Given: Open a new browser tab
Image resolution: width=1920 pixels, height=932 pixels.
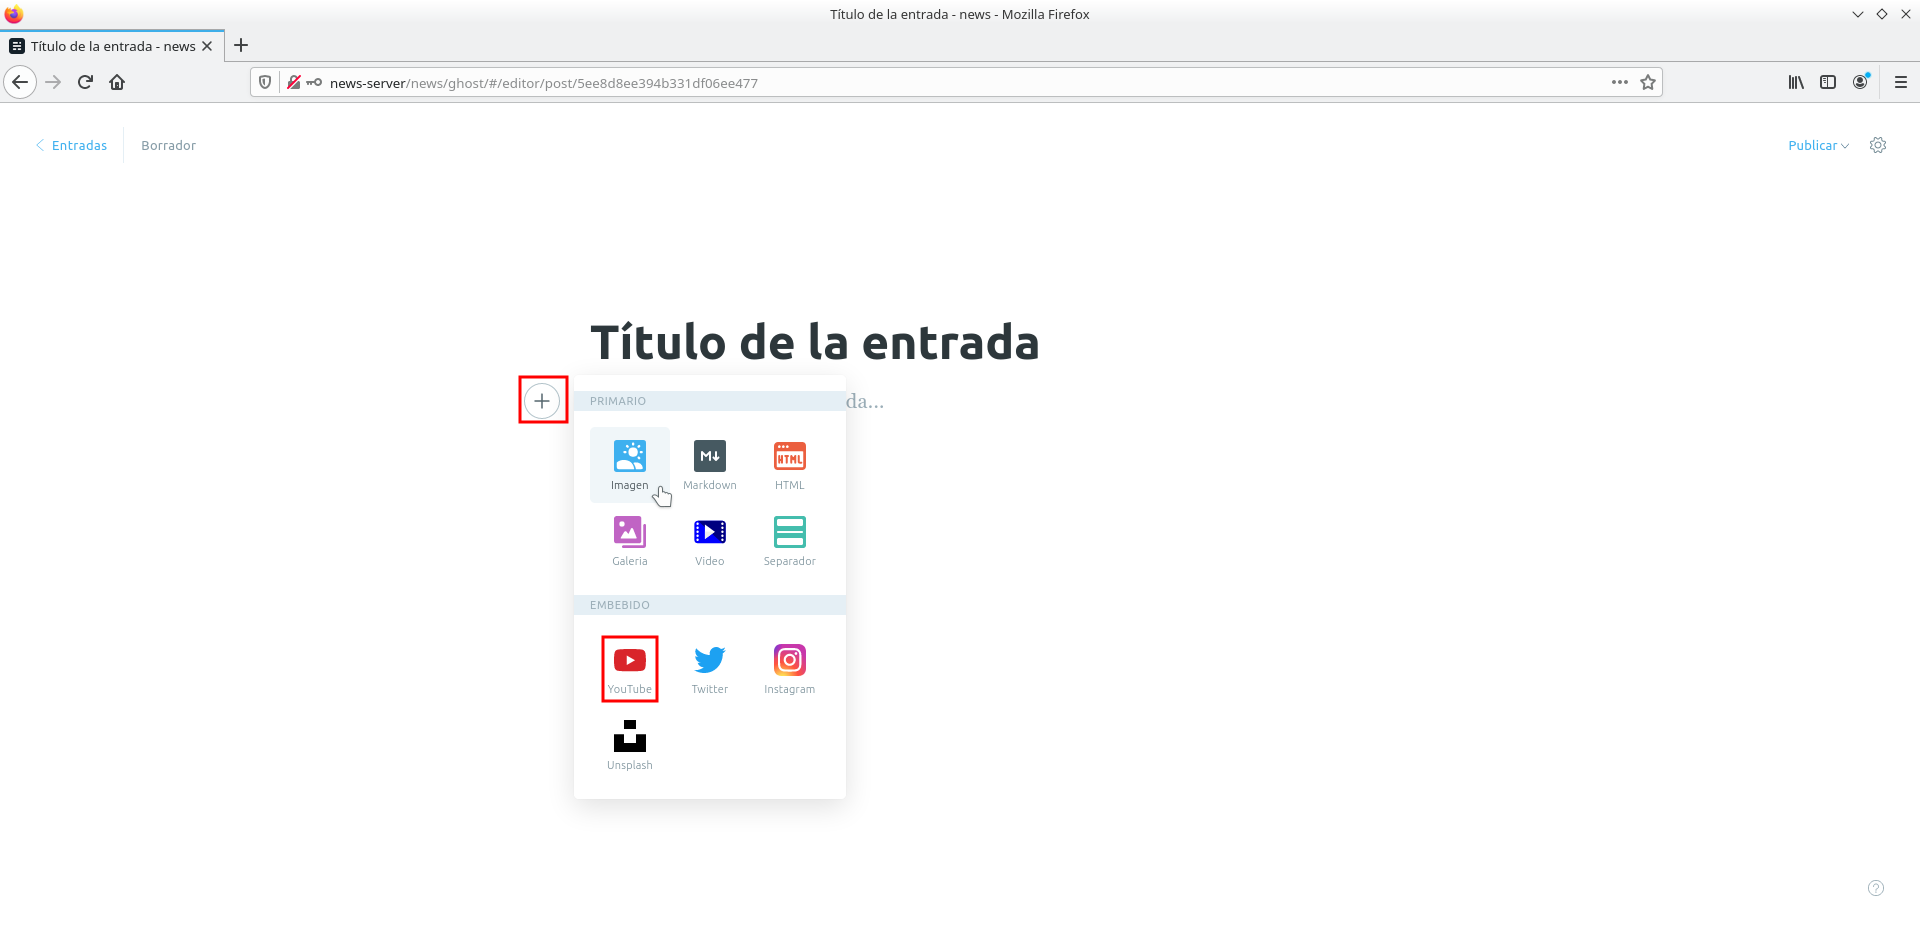Looking at the screenshot, I should pos(241,45).
